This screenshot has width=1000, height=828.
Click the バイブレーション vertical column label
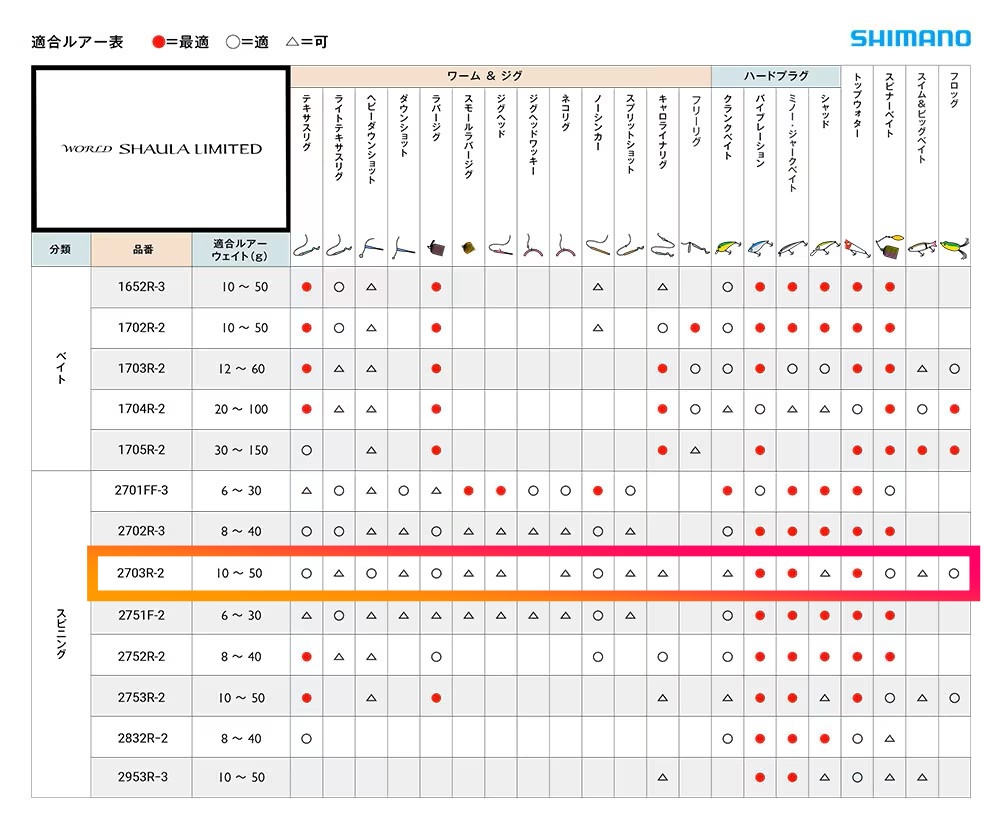(x=760, y=131)
